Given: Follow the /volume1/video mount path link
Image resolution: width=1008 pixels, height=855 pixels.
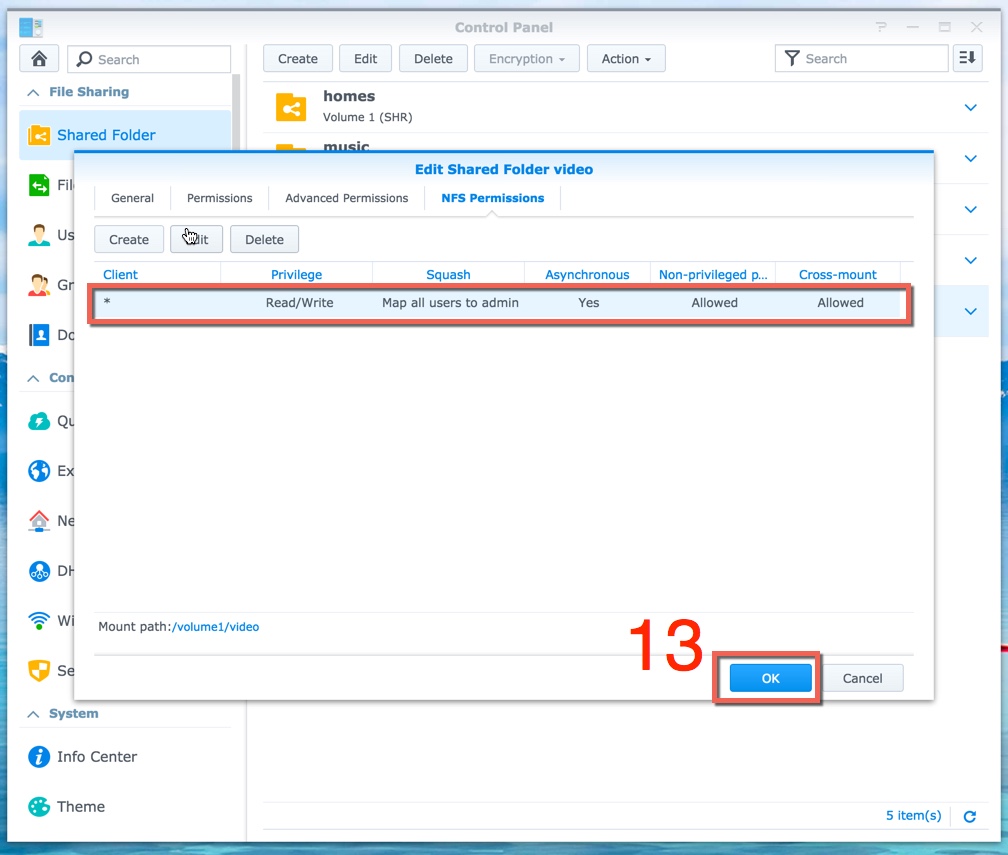Looking at the screenshot, I should pos(215,627).
